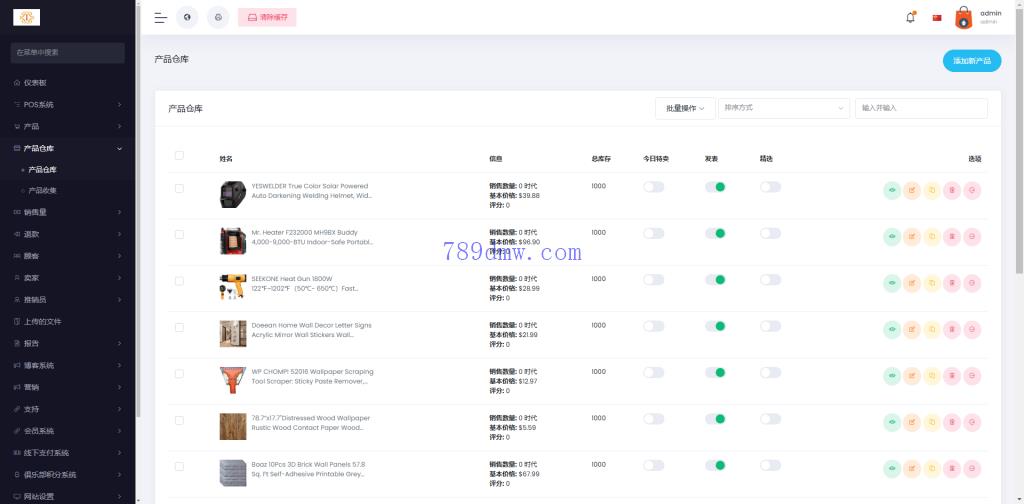The width and height of the screenshot is (1024, 504).
Task: Disable 发表 toggle for YESWELDER helmet
Action: point(715,187)
